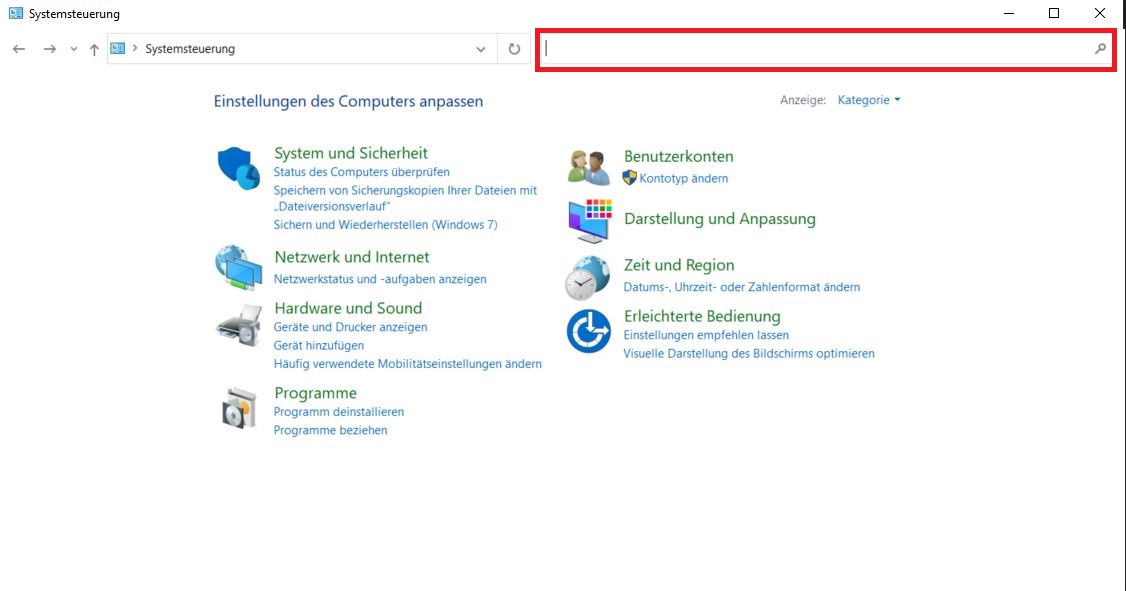
Task: Click inside the Control Panel search field
Action: [815, 49]
